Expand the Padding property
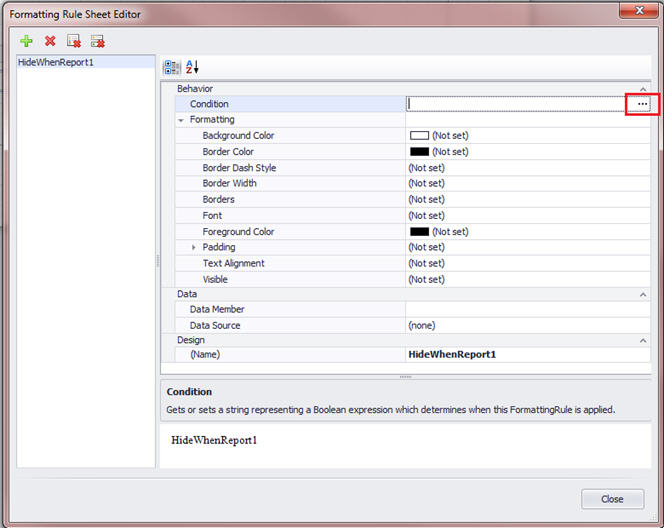 (194, 247)
